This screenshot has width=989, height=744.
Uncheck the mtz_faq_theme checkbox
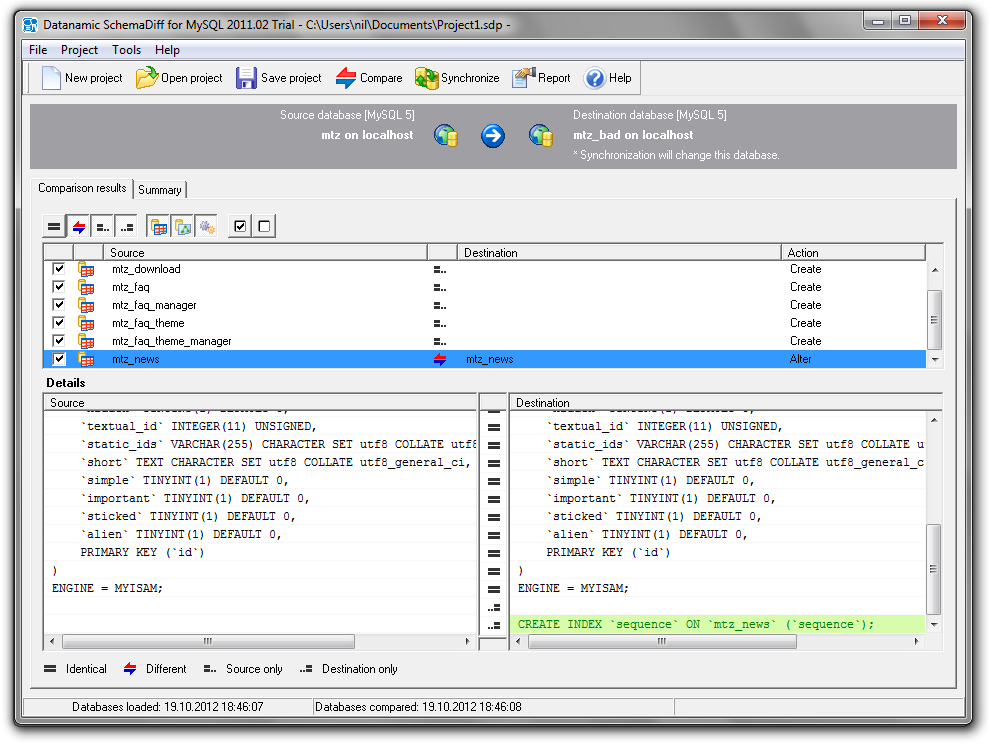pyautogui.click(x=59, y=323)
